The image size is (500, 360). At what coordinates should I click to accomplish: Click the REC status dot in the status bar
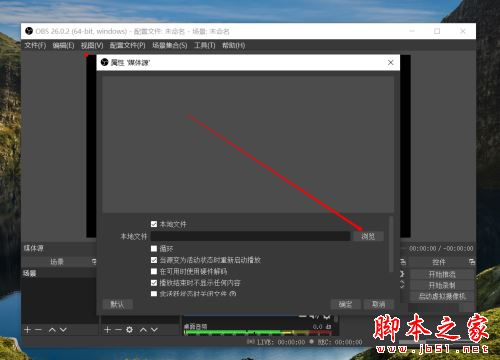[311, 342]
